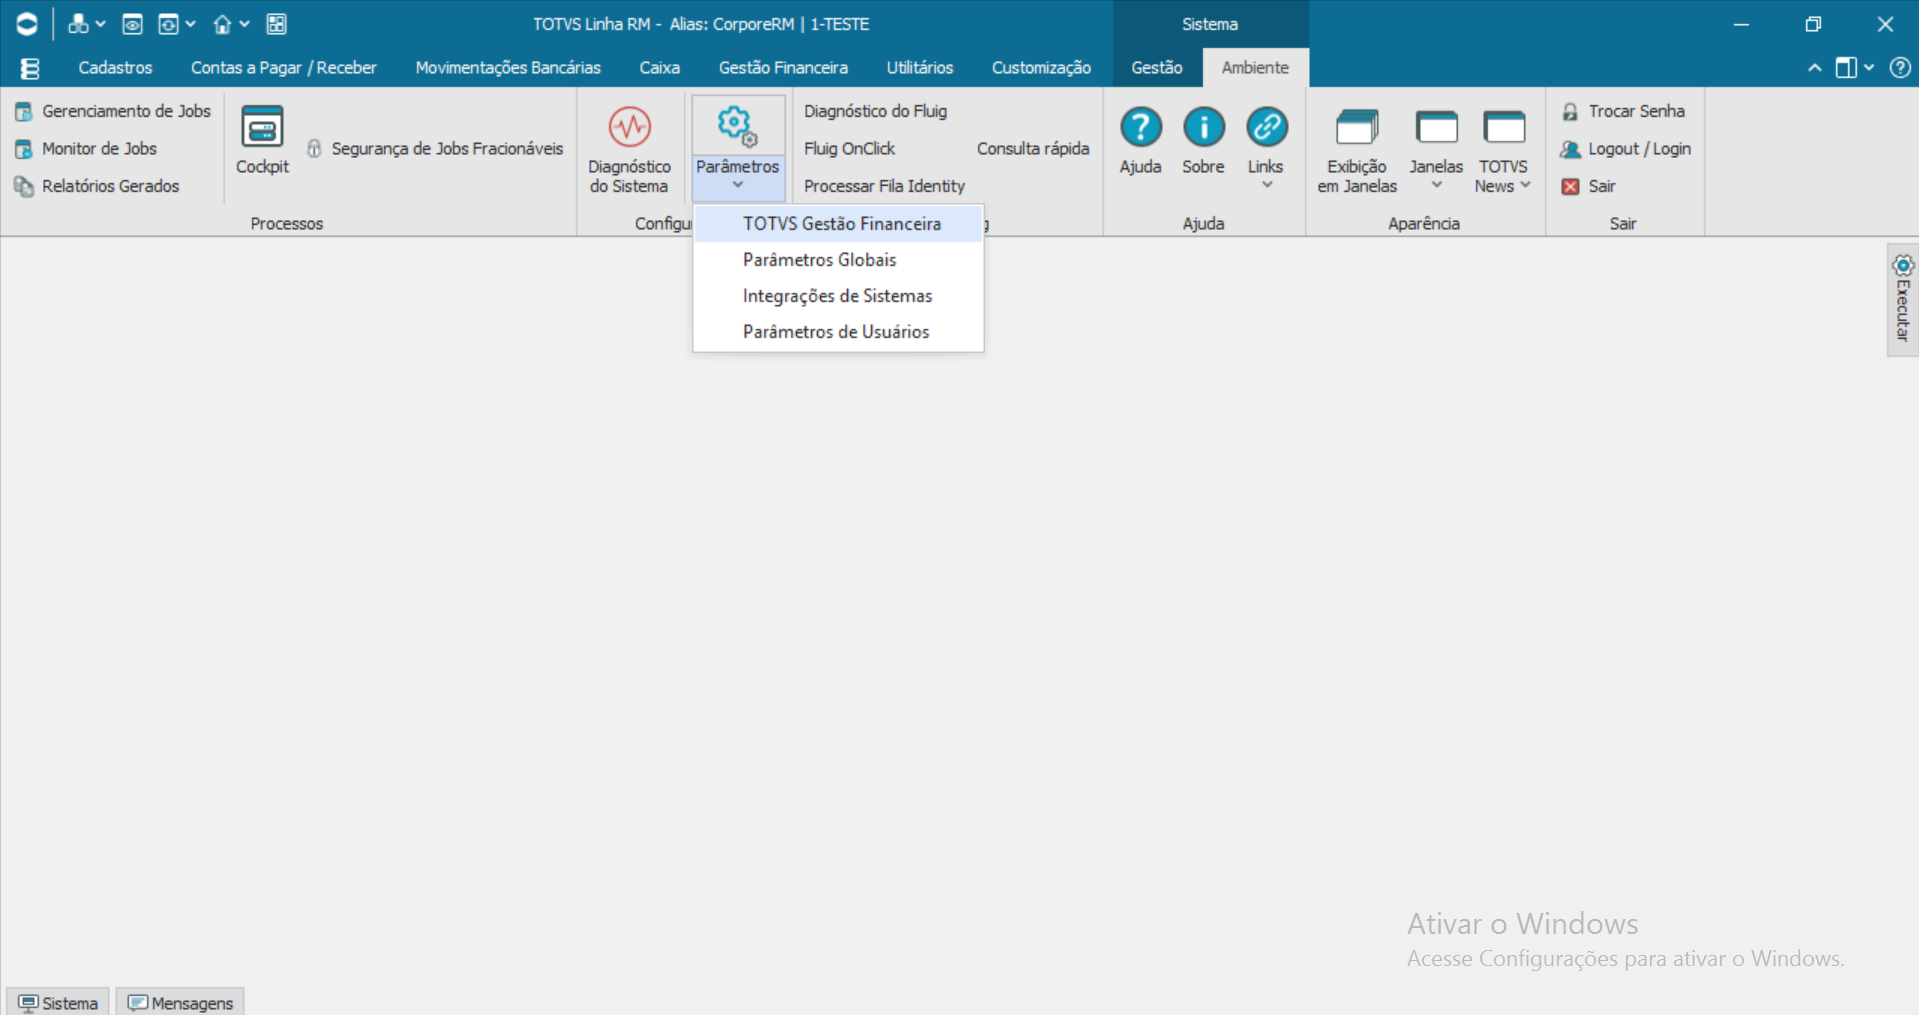Screen dimensions: 1919x1015
Task: Run Diagnóstico do Sistema
Action: point(629,149)
